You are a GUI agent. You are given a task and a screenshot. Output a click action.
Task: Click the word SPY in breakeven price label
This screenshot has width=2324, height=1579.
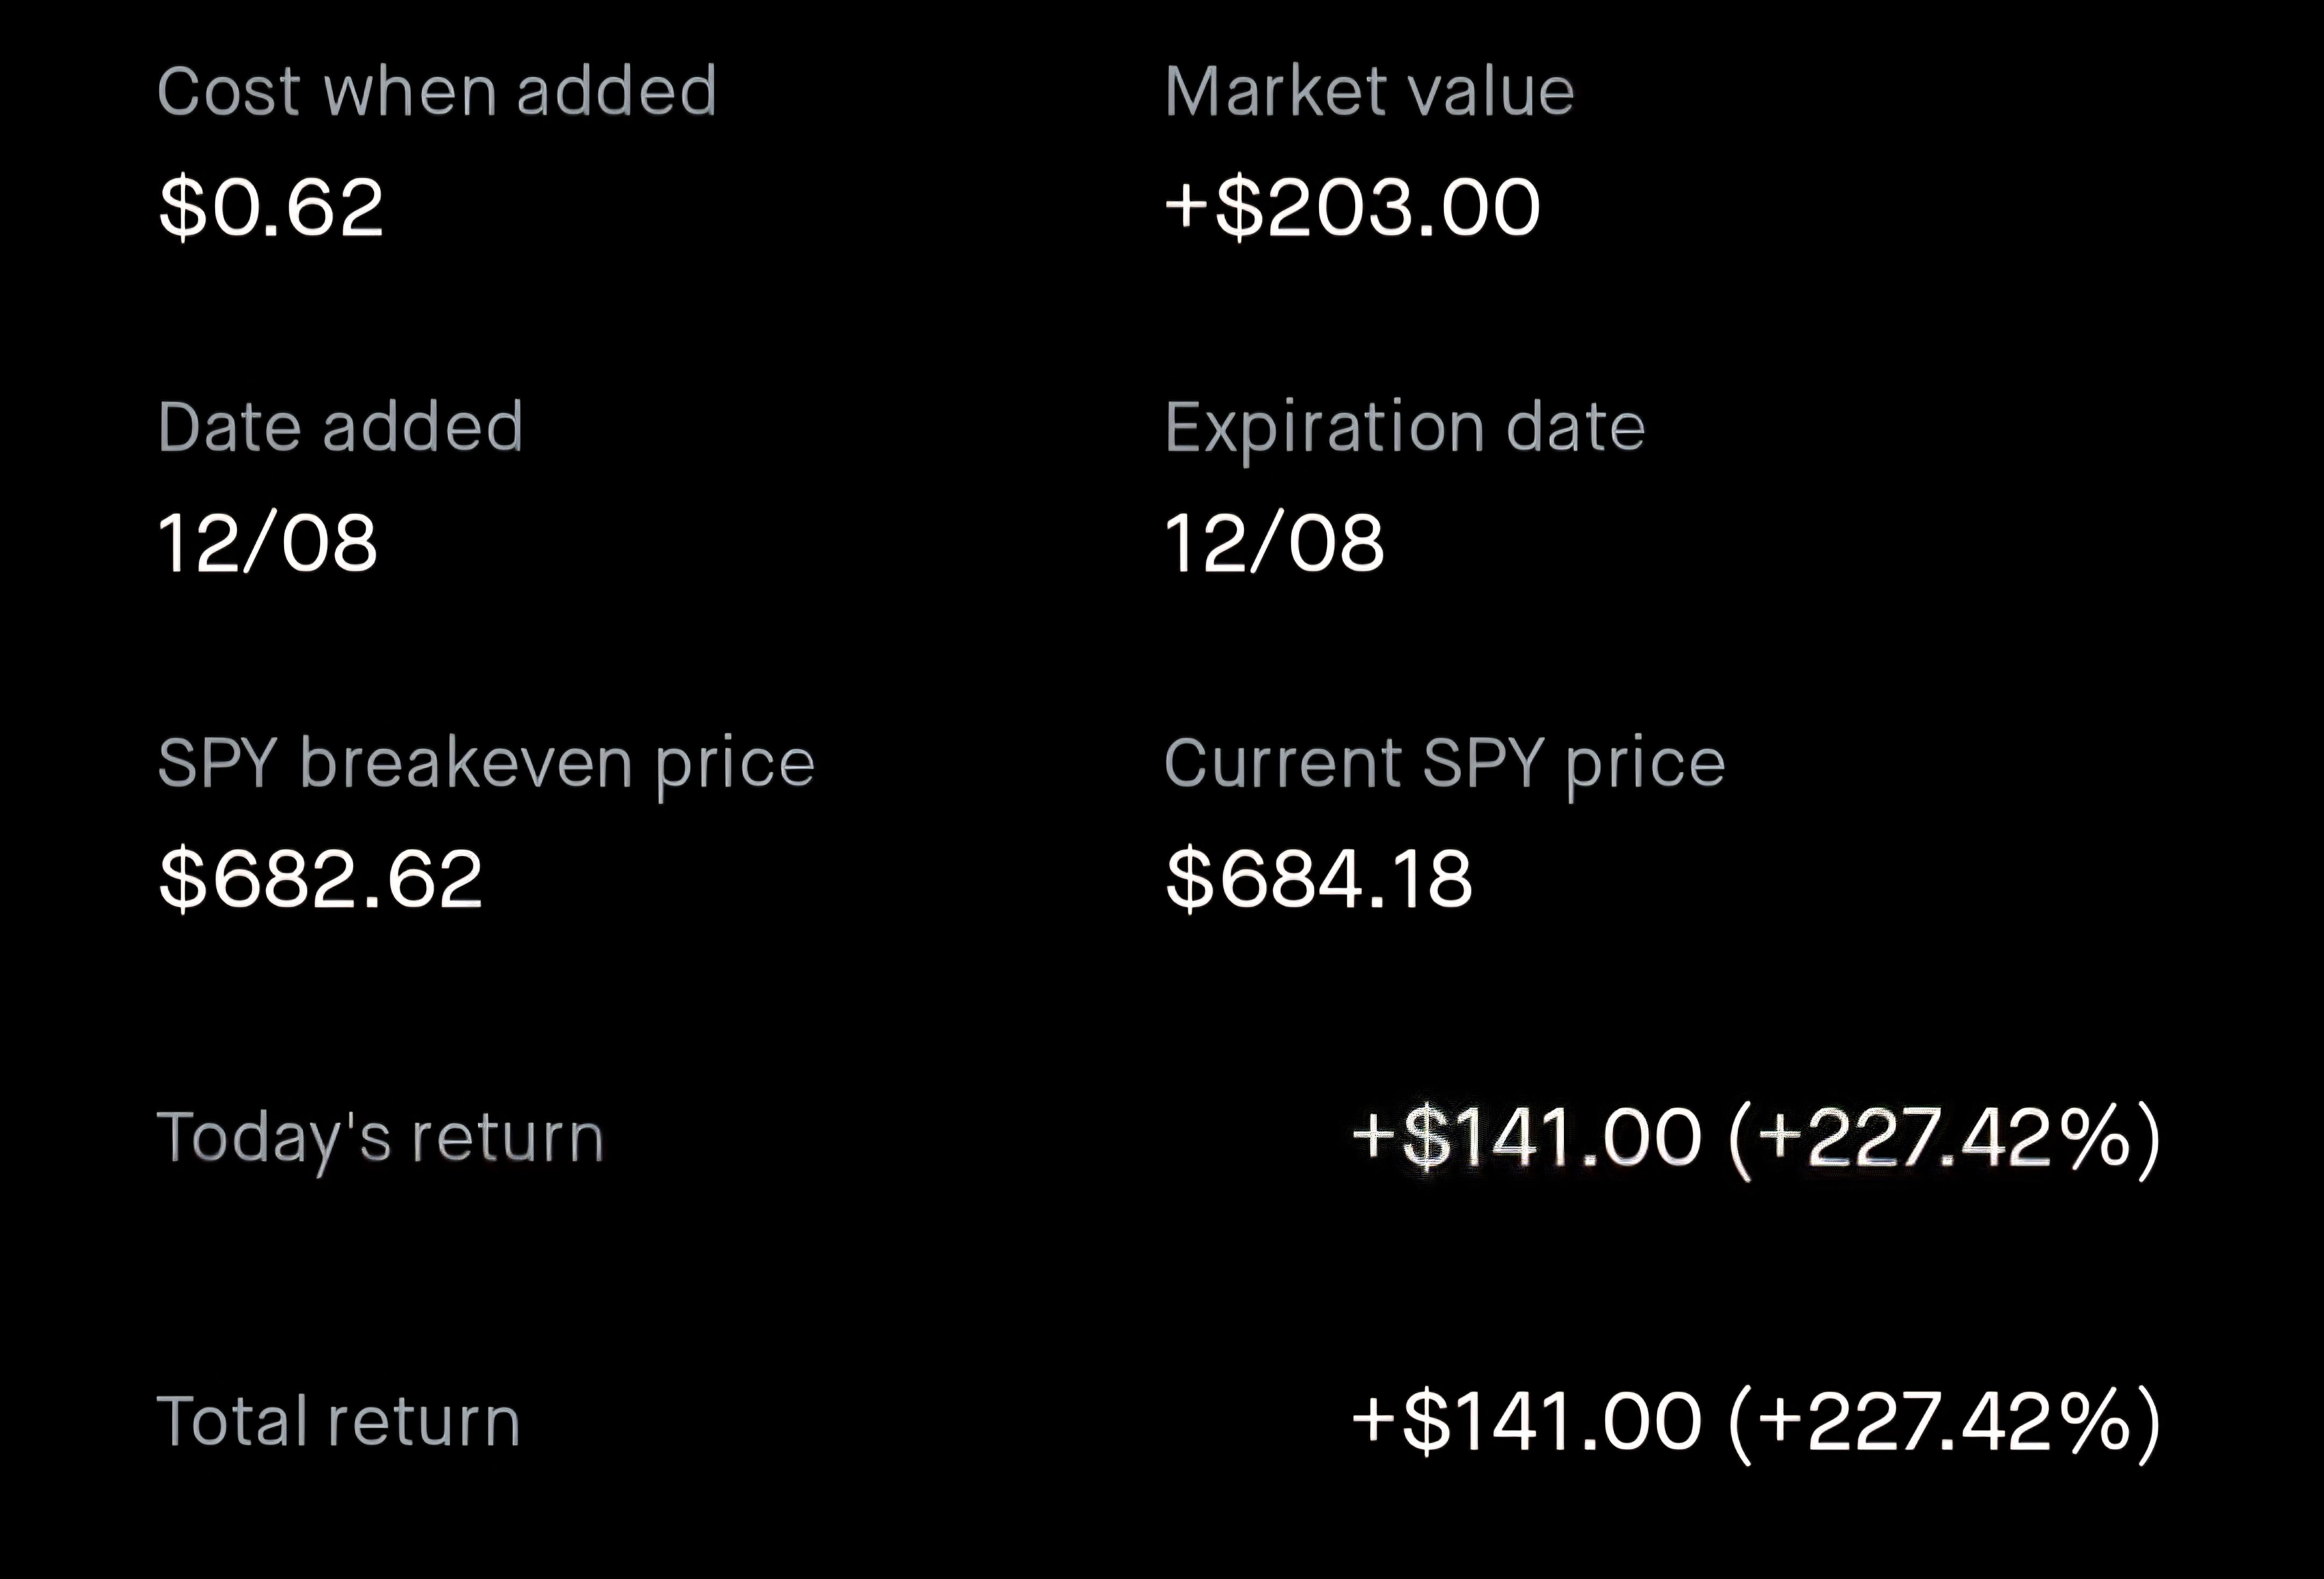[x=217, y=763]
